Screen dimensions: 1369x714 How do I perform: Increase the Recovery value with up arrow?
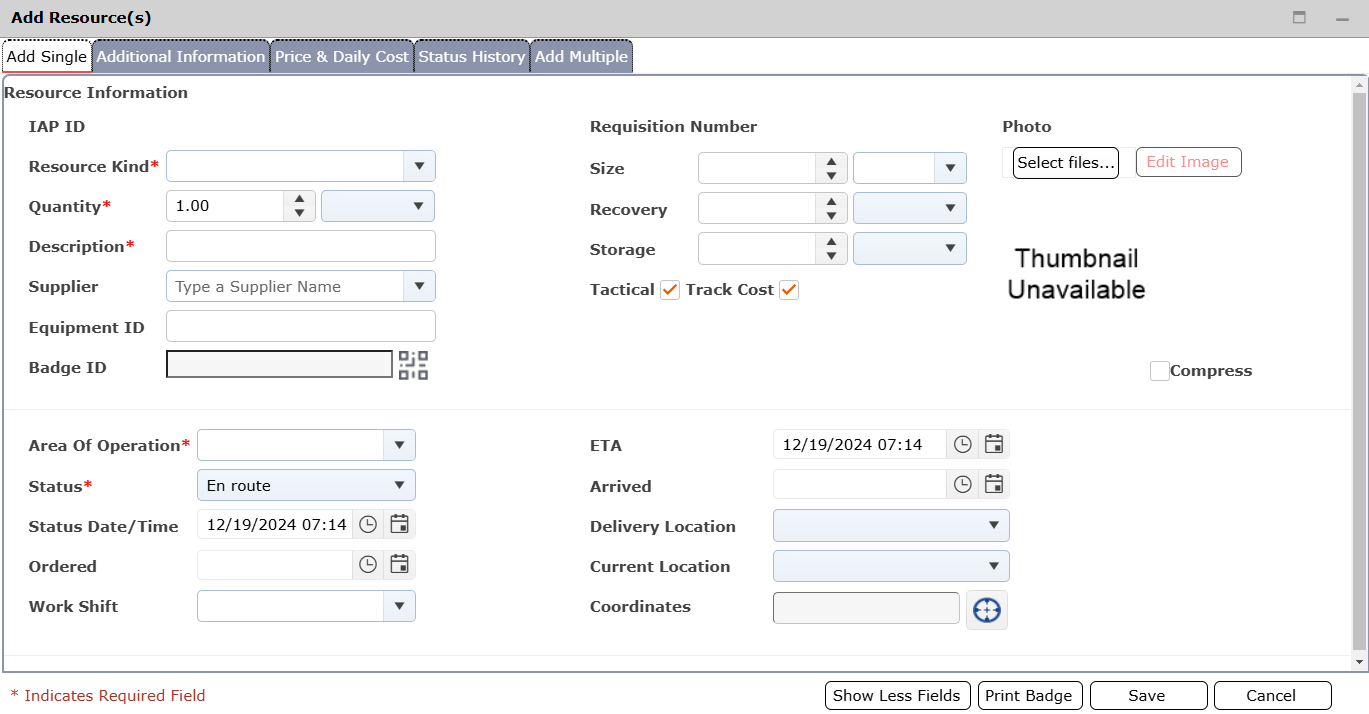pyautogui.click(x=831, y=201)
